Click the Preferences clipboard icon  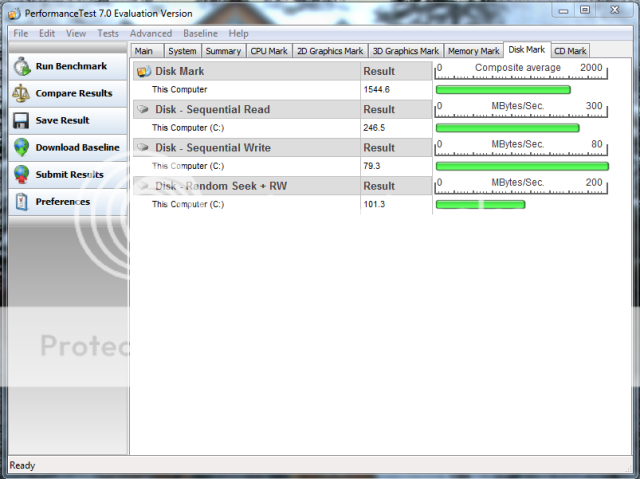coord(20,201)
